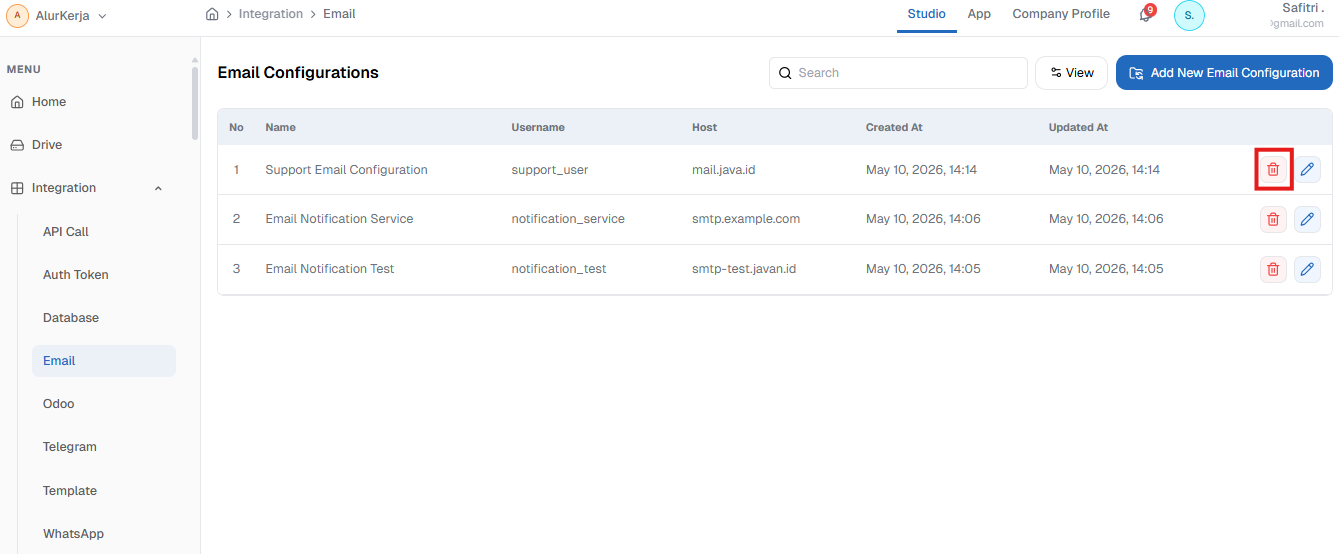
Task: Delete the Email Notification Service row
Action: 1273,219
